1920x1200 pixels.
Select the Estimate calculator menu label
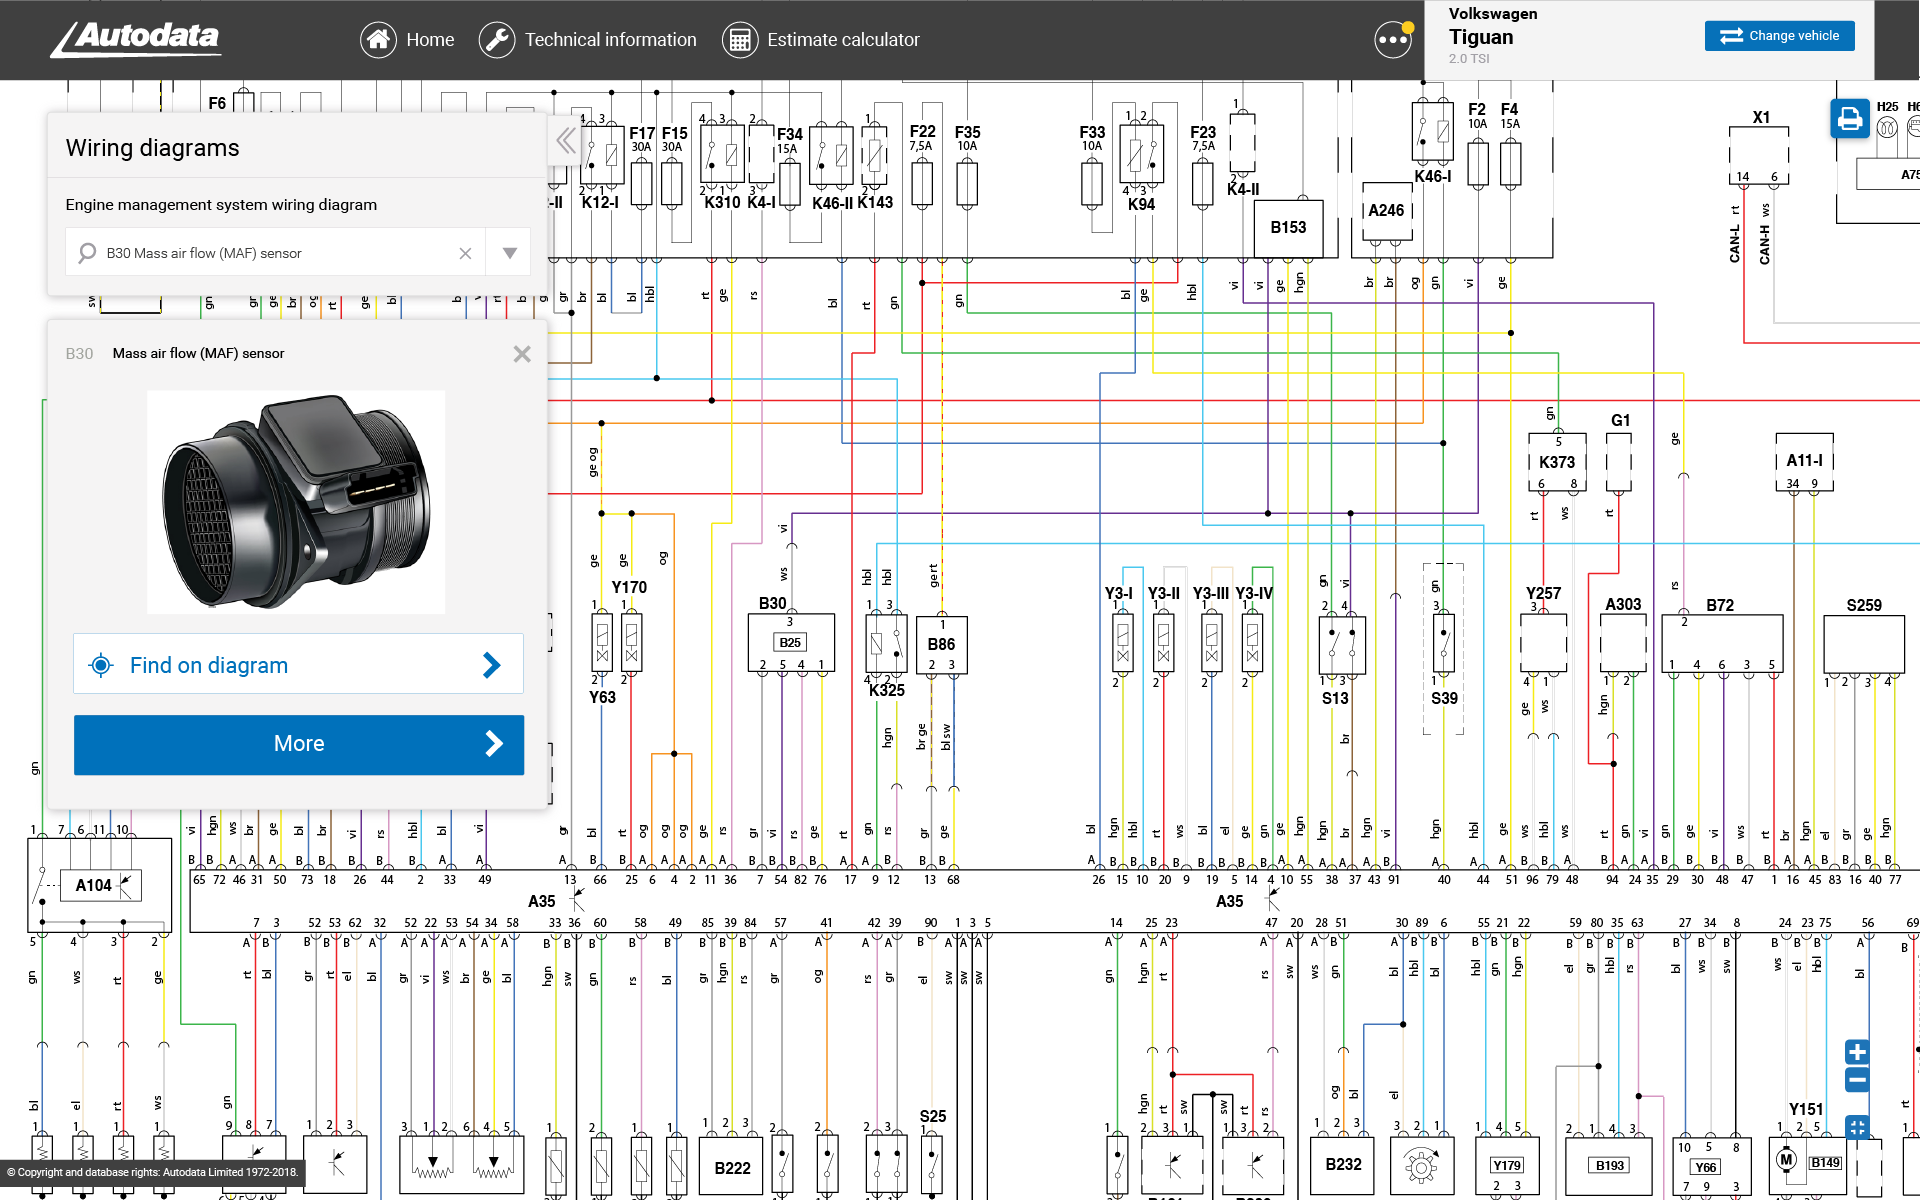843,40
